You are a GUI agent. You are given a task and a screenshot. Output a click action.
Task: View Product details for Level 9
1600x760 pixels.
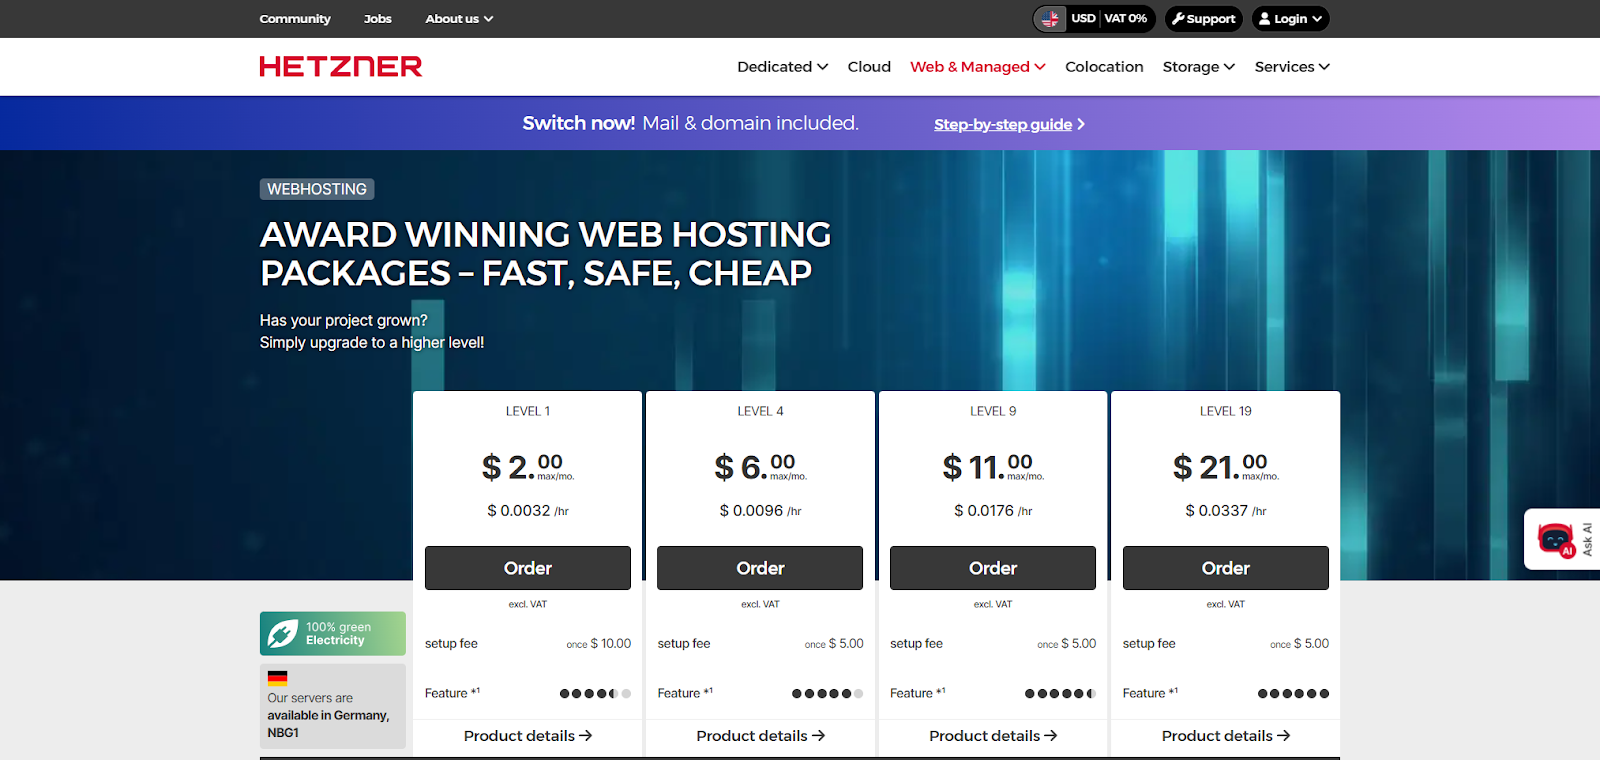[993, 736]
